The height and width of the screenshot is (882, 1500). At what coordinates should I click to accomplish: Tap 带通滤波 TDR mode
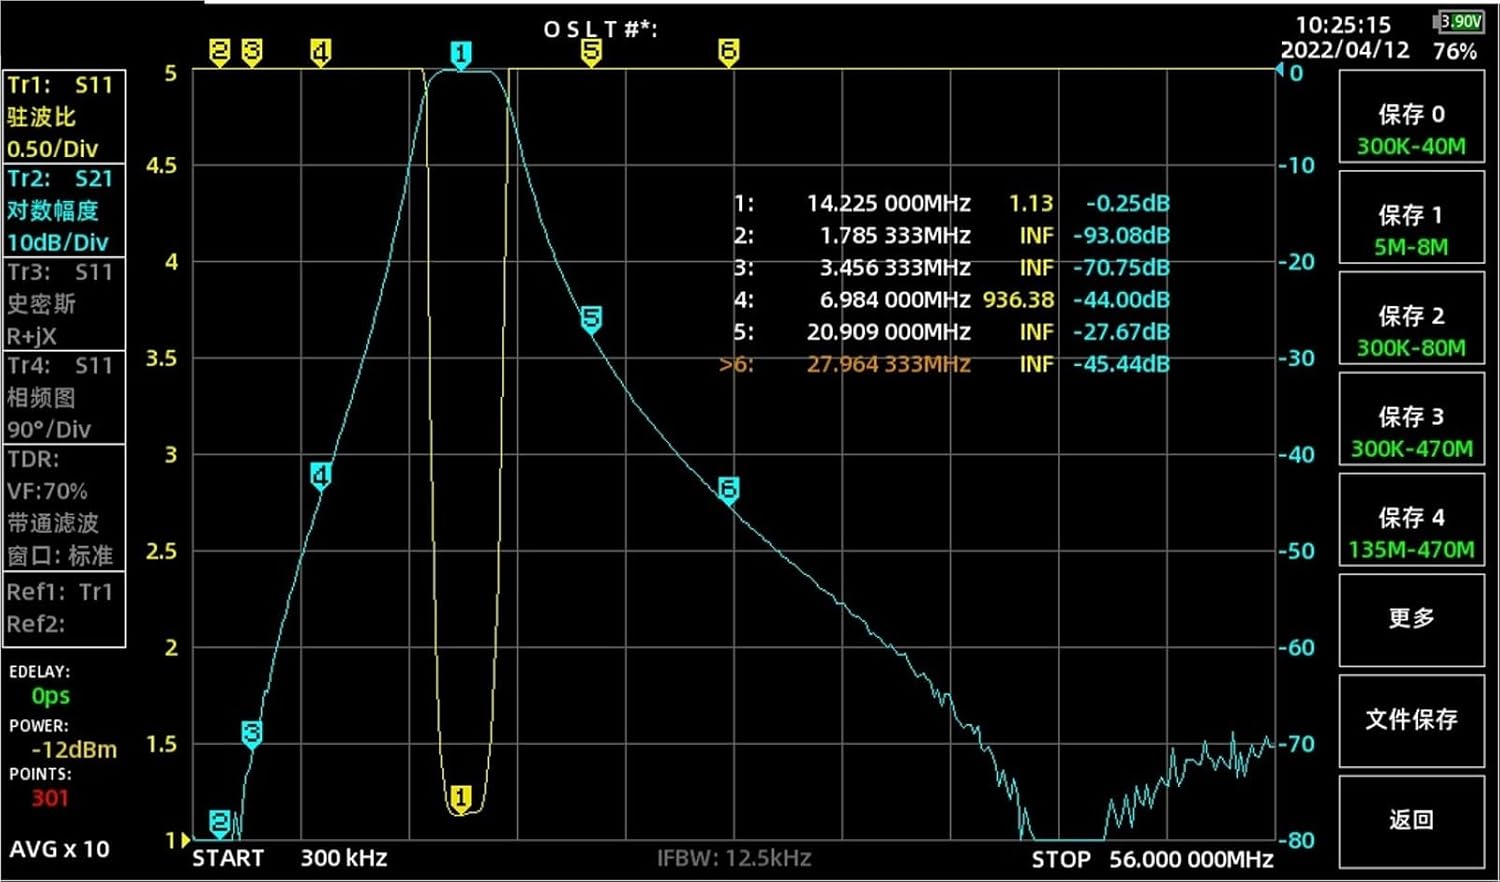click(x=52, y=523)
